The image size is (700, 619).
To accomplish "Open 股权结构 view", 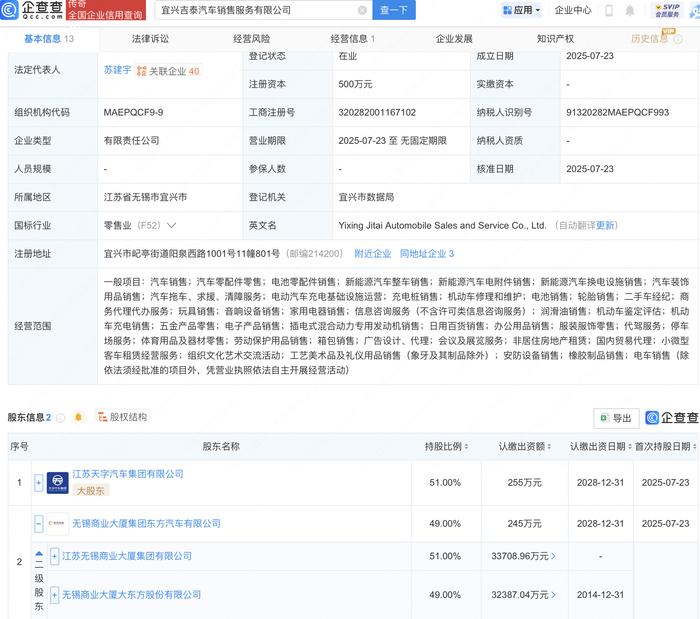I will 122,417.
